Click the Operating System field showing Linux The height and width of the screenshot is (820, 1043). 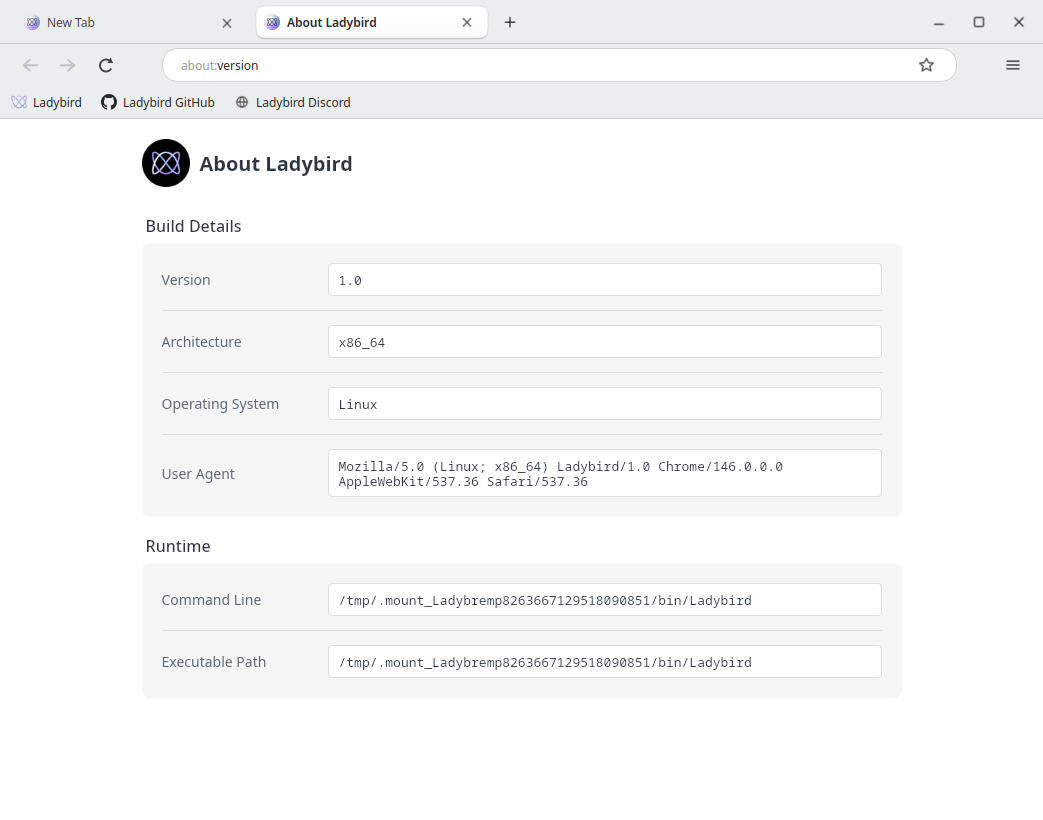(x=605, y=404)
